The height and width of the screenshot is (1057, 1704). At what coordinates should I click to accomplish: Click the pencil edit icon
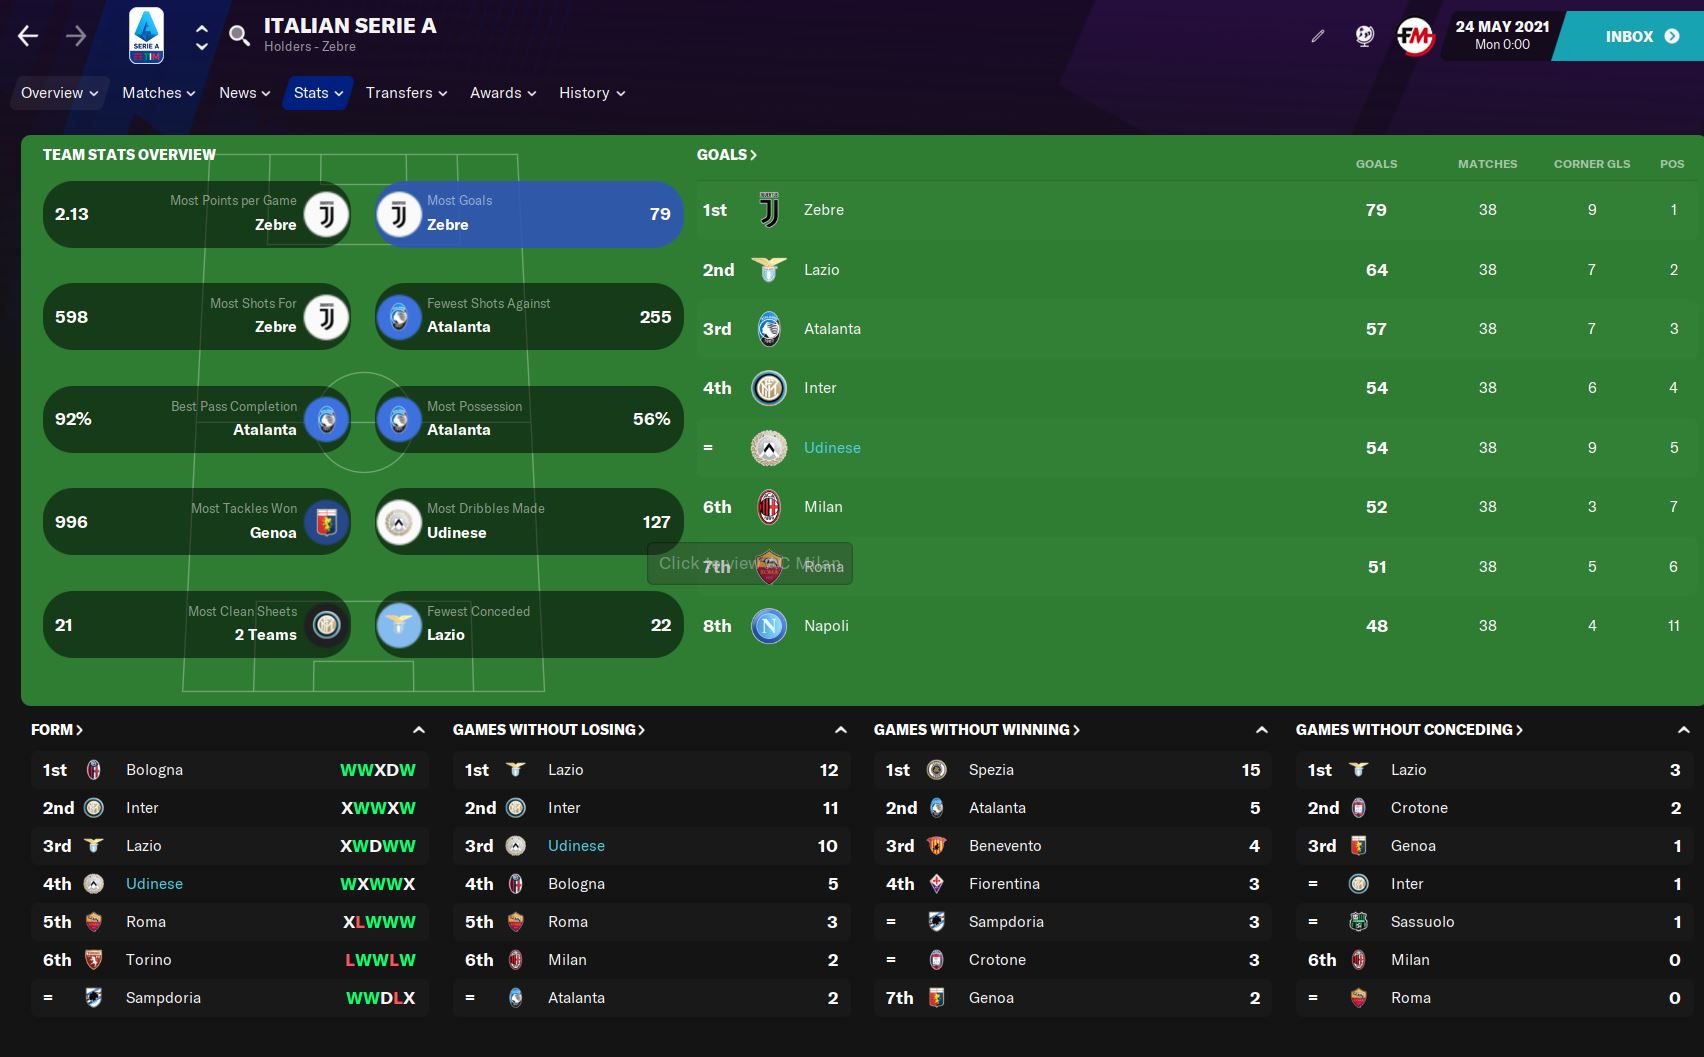tap(1318, 37)
